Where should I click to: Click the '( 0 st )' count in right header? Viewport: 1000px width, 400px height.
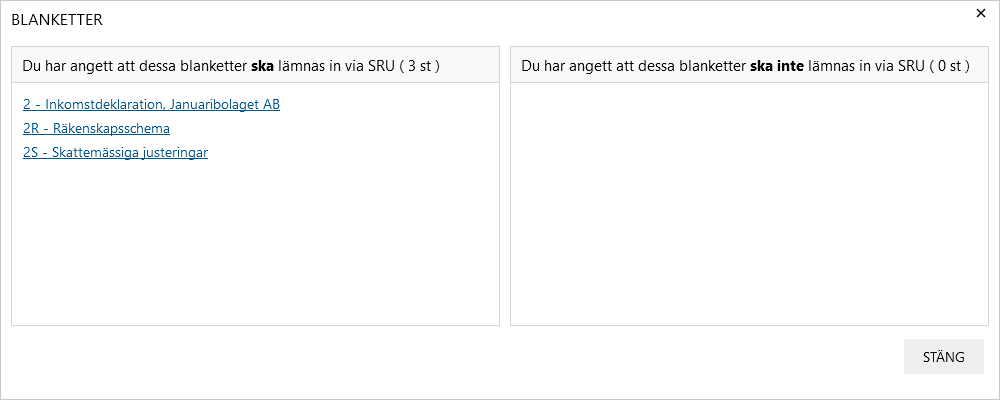(x=950, y=66)
